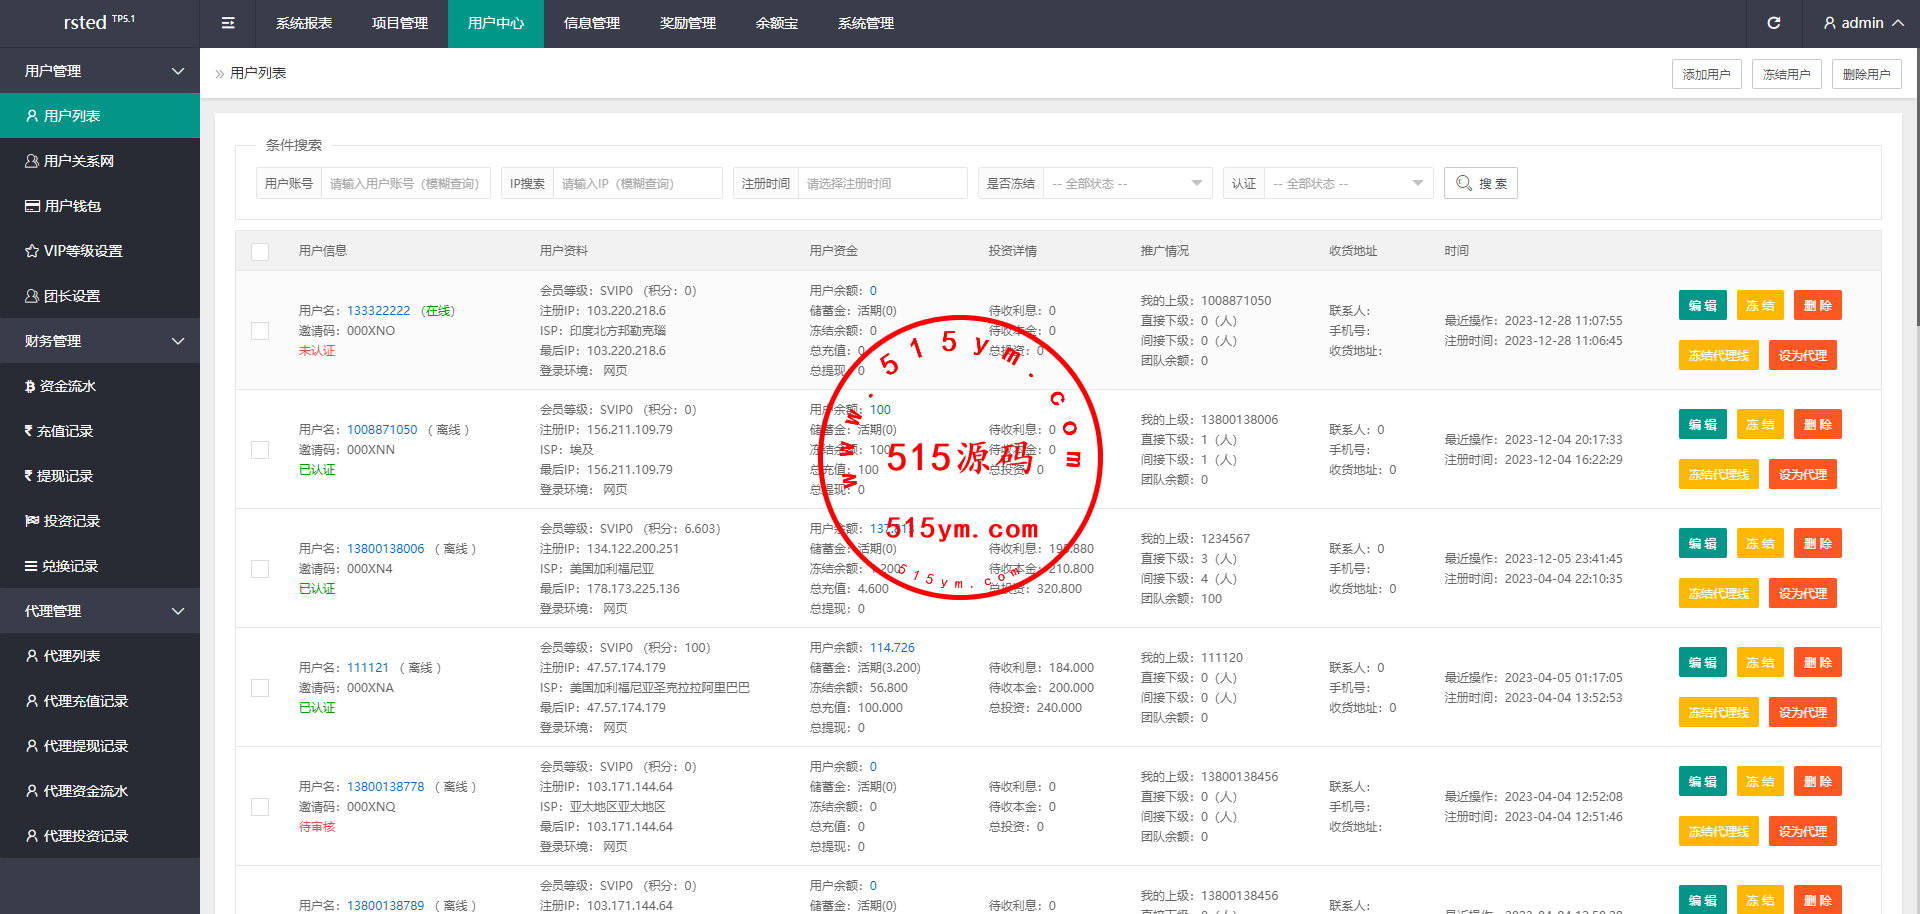Open the 是否冻结 status dropdown
Viewport: 1920px width, 914px height.
tap(1126, 183)
